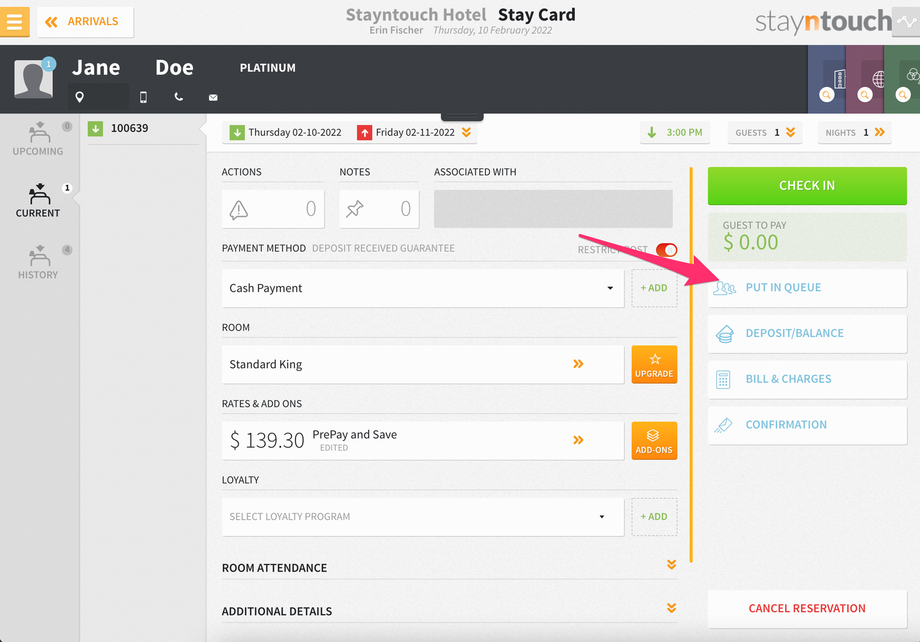Open Standard King room details

click(422, 364)
